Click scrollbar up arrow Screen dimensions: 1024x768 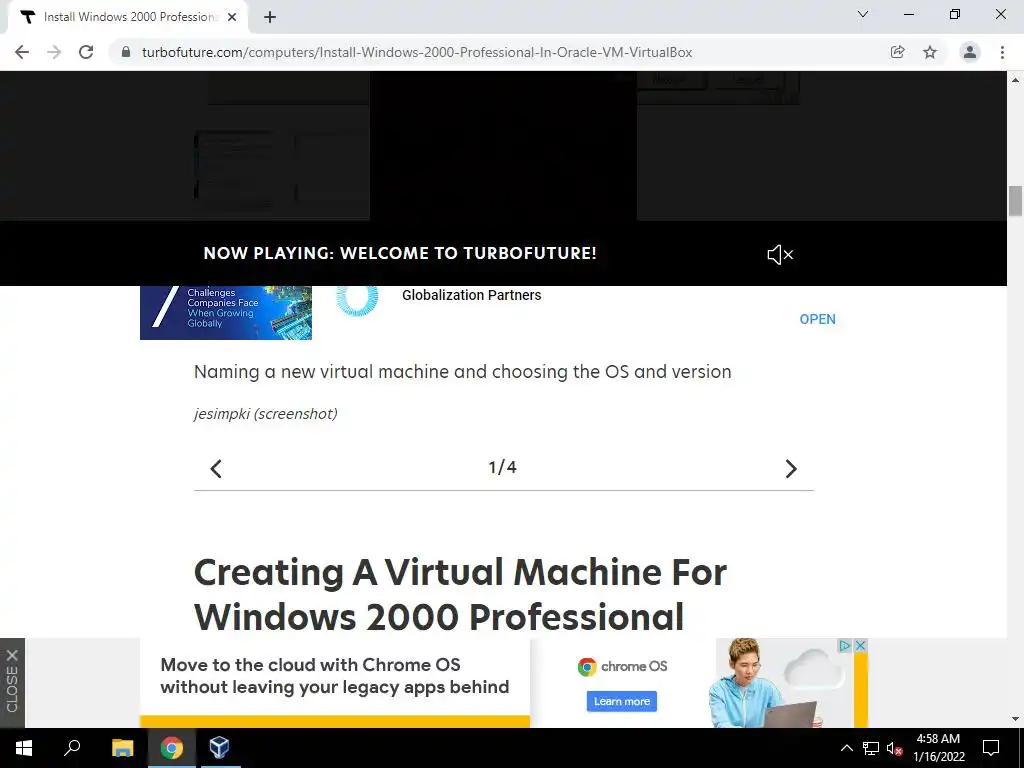pyautogui.click(x=1015, y=80)
